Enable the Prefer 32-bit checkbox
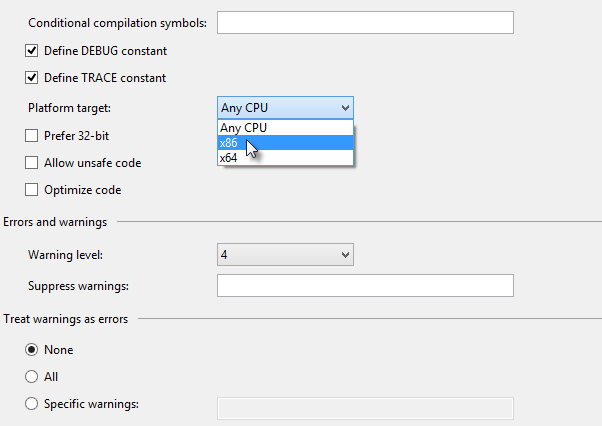602x426 pixels. coord(32,135)
